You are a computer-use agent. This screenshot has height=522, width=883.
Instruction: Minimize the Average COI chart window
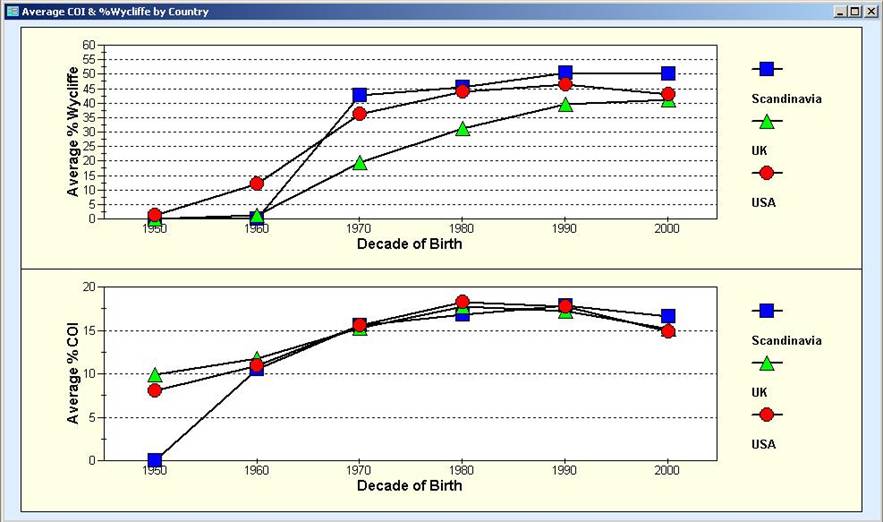coord(842,12)
